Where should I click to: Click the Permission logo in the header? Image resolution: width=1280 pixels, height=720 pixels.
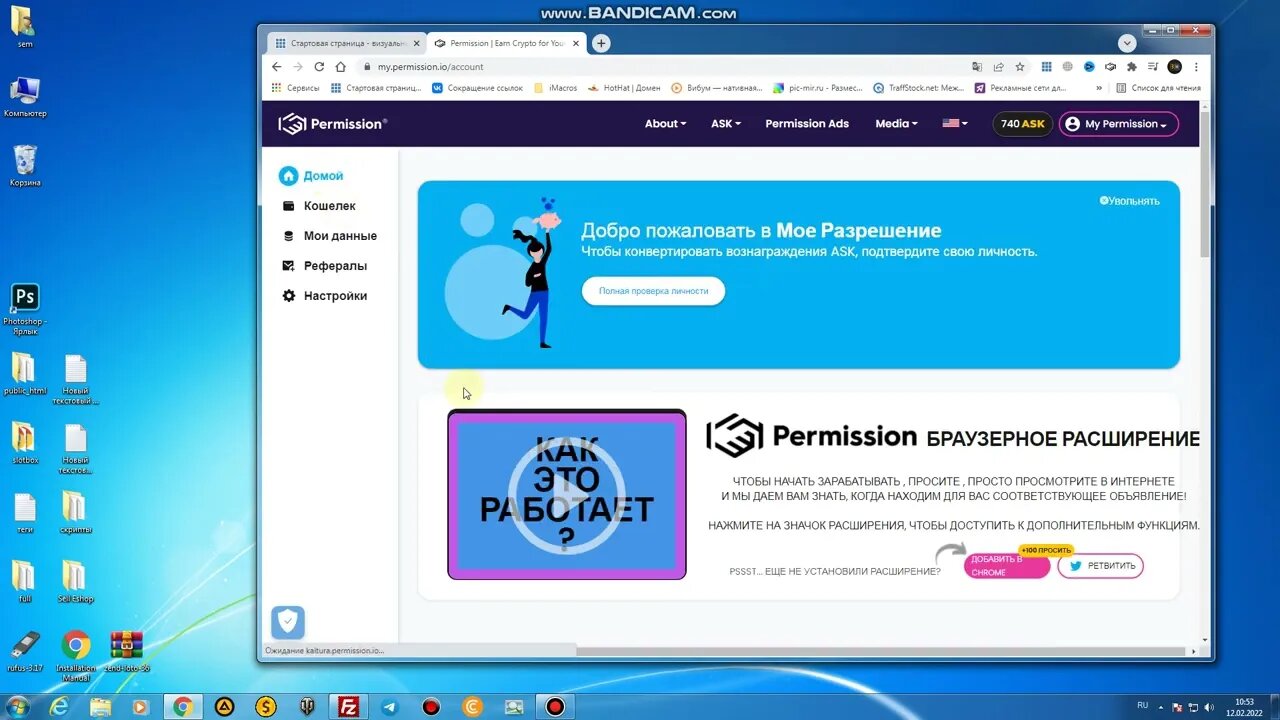point(332,124)
